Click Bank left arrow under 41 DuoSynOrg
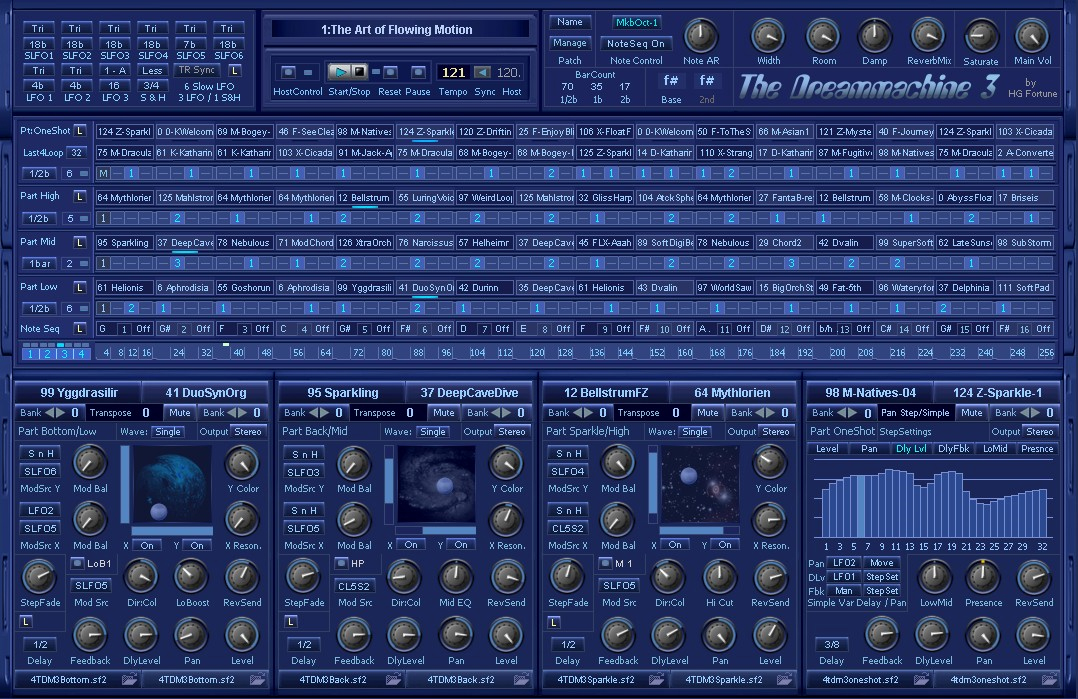This screenshot has height=699, width=1078. 232,412
